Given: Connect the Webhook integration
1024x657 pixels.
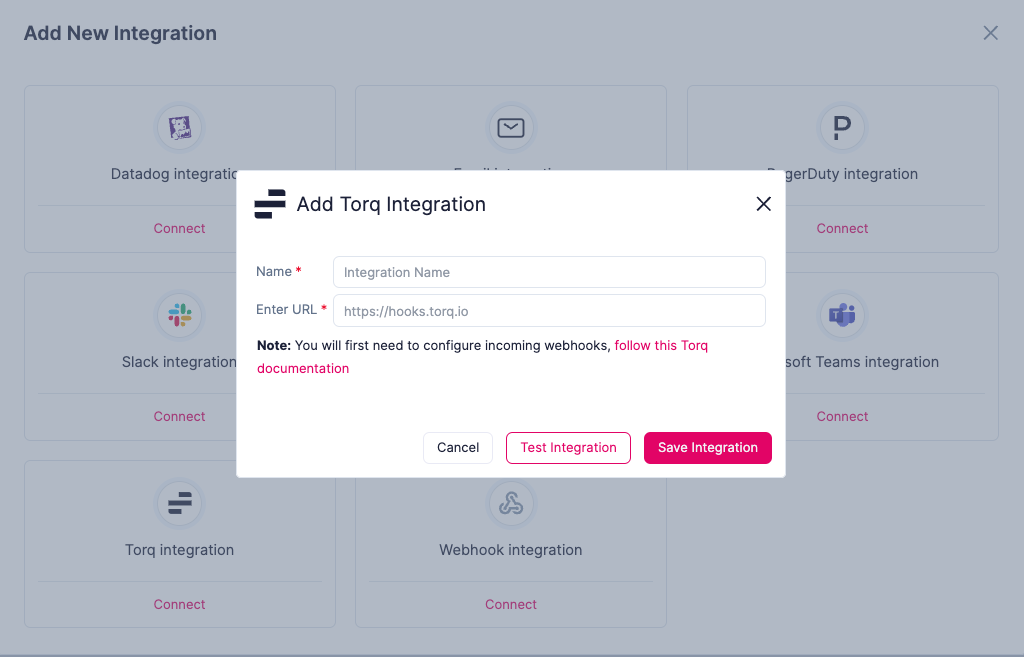Looking at the screenshot, I should [511, 605].
